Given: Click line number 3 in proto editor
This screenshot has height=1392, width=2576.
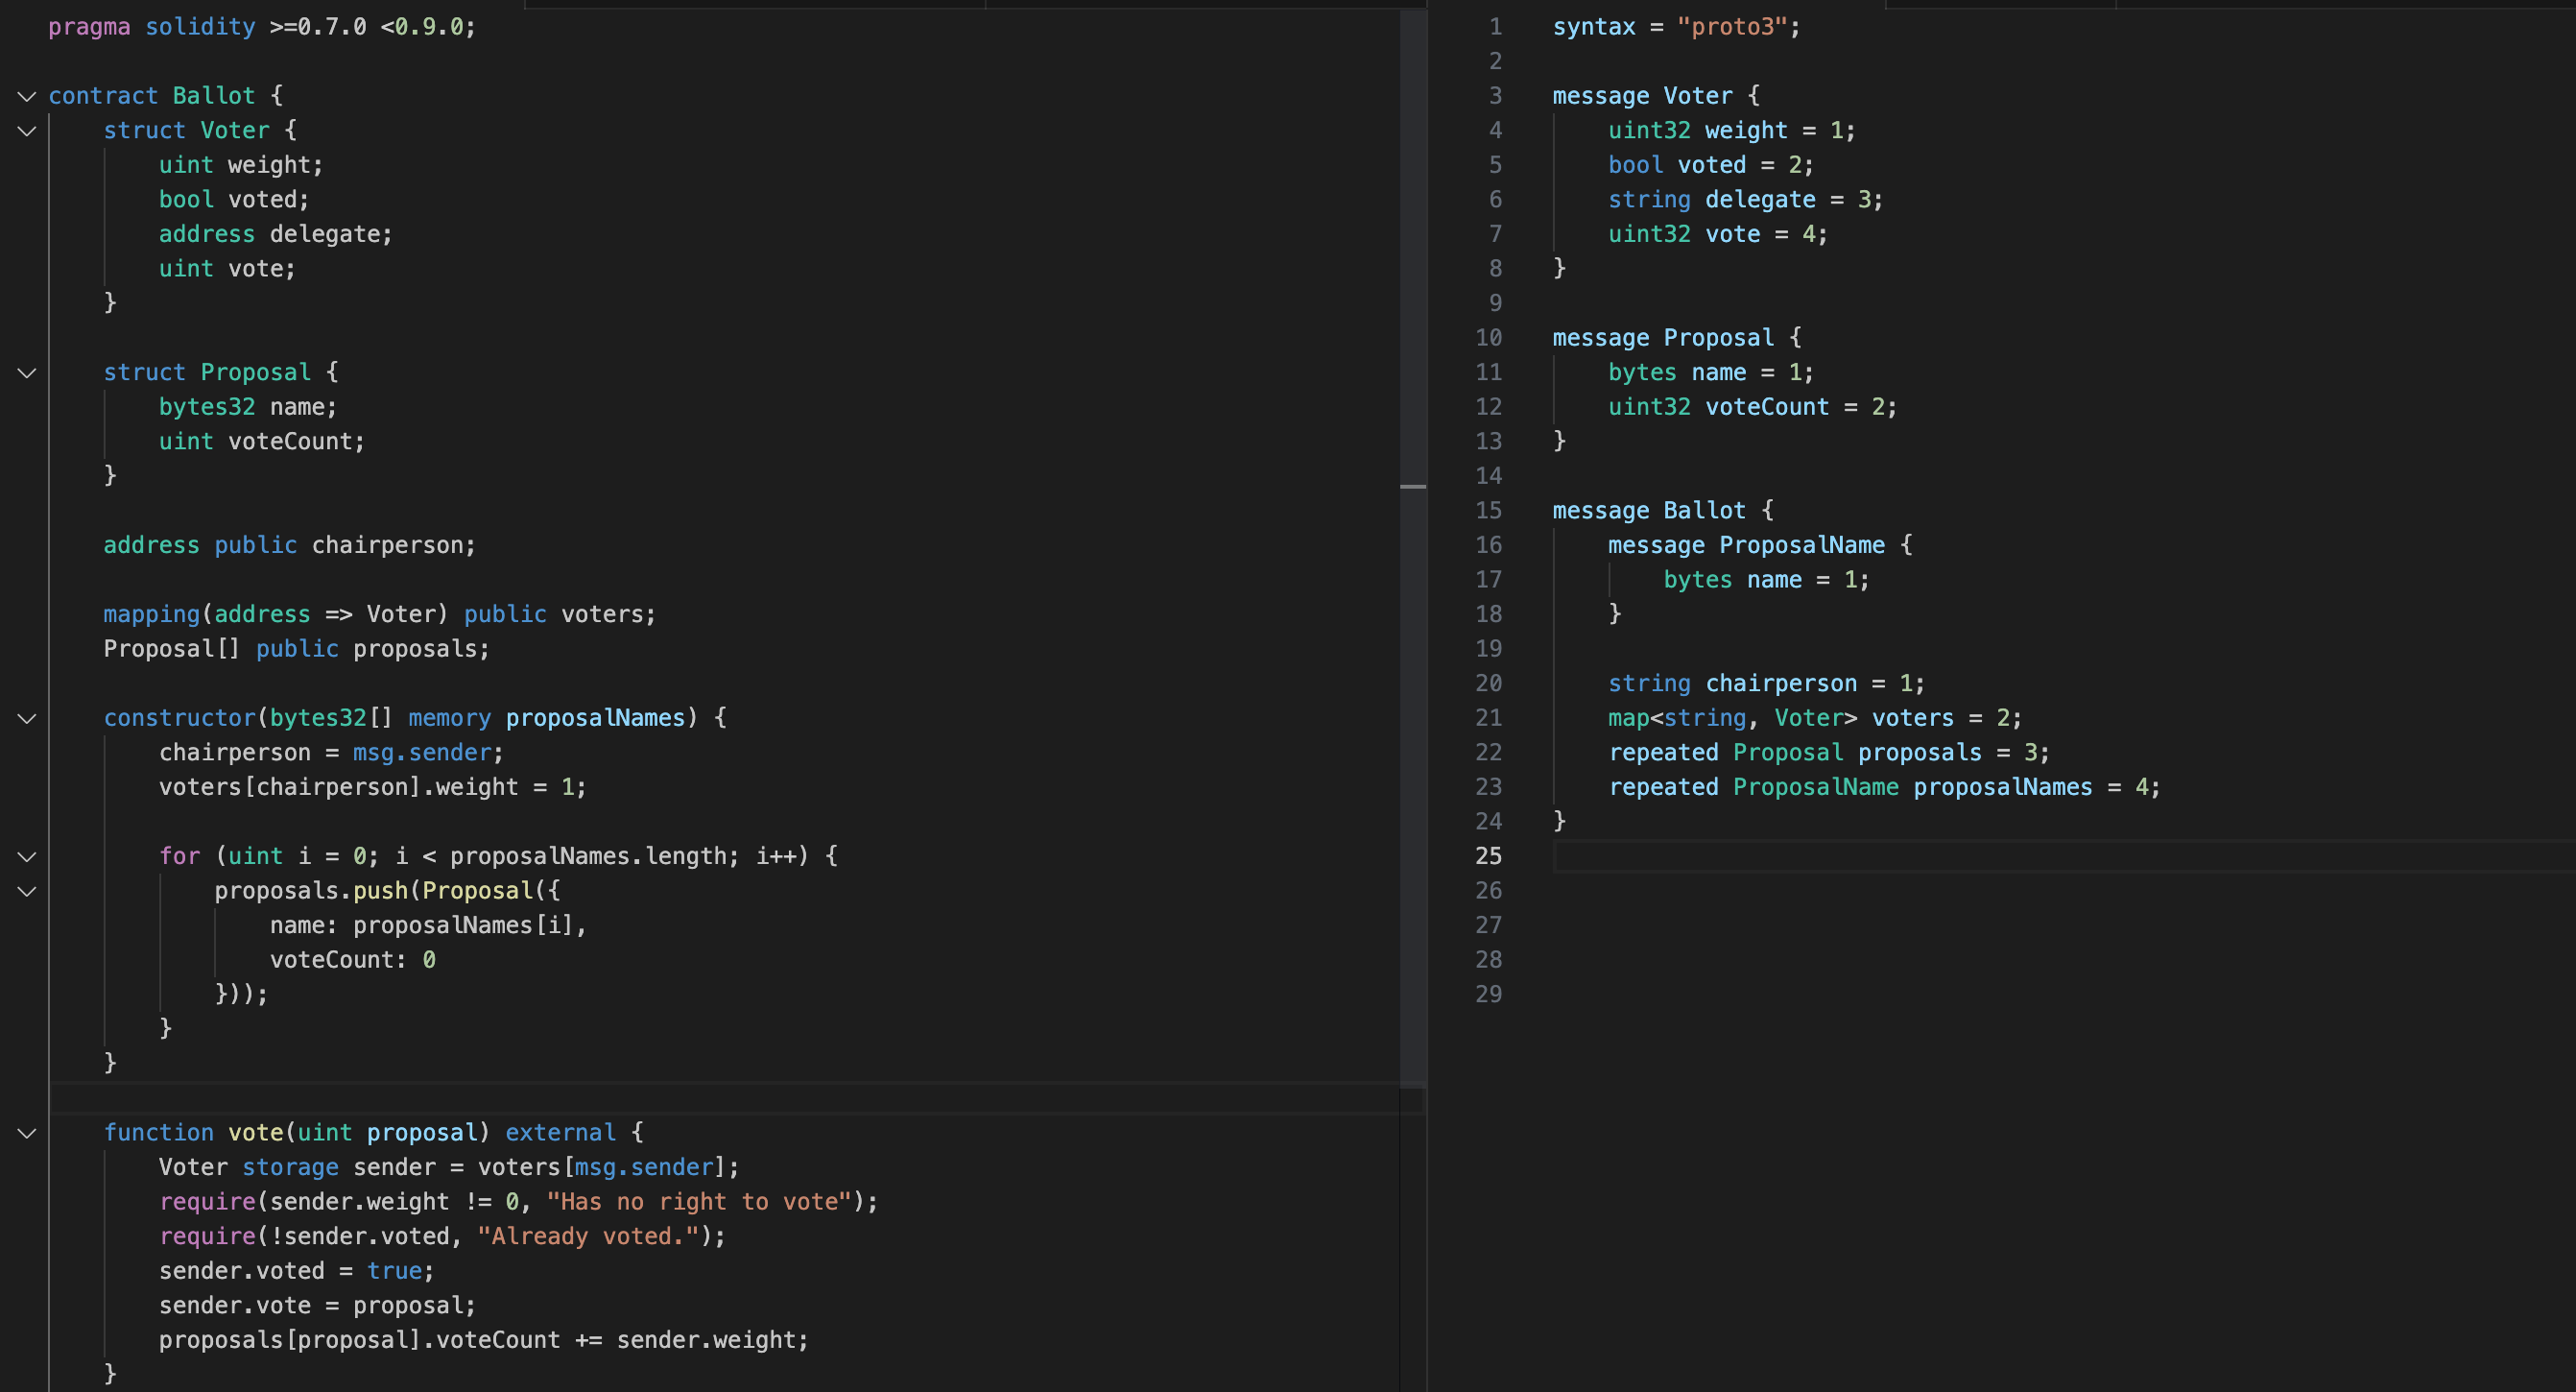Looking at the screenshot, I should point(1495,96).
